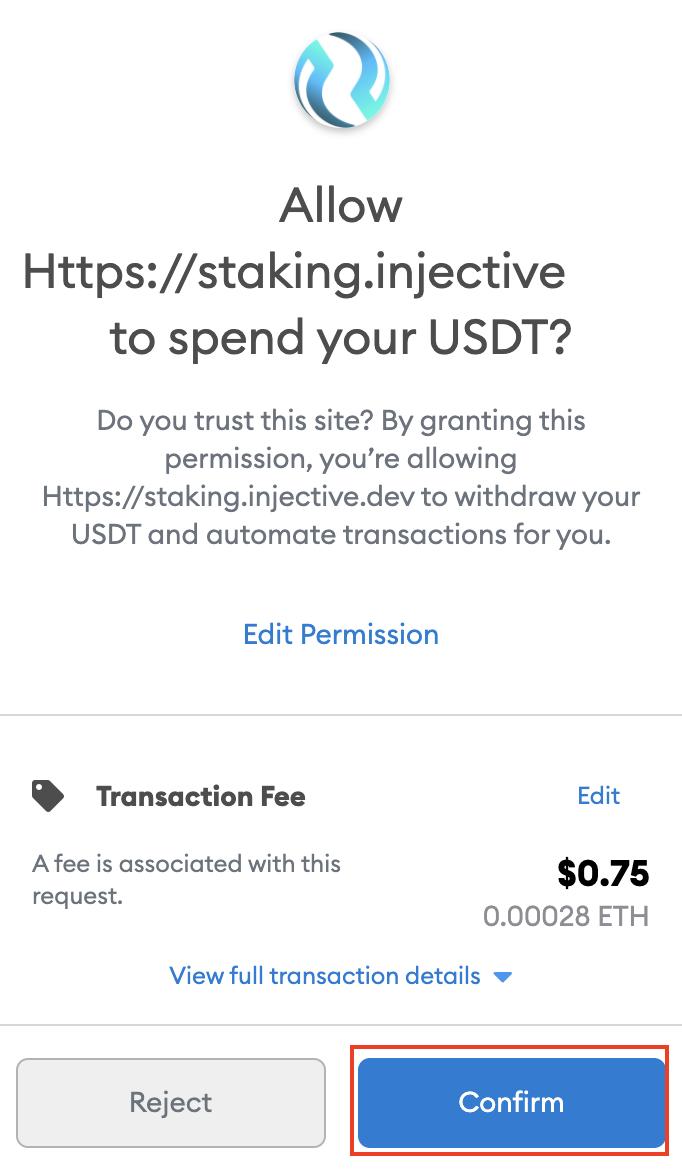
Task: Open the Edit Permission link
Action: tap(341, 634)
